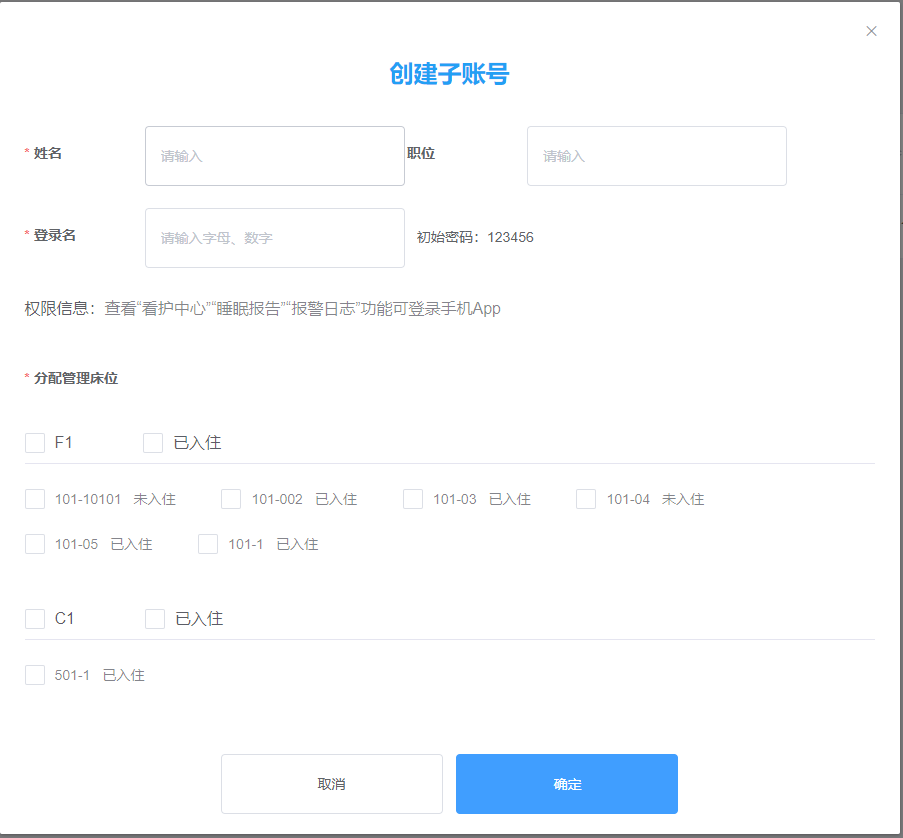
Task: Check the F1 ward group checkbox
Action: coord(35,442)
